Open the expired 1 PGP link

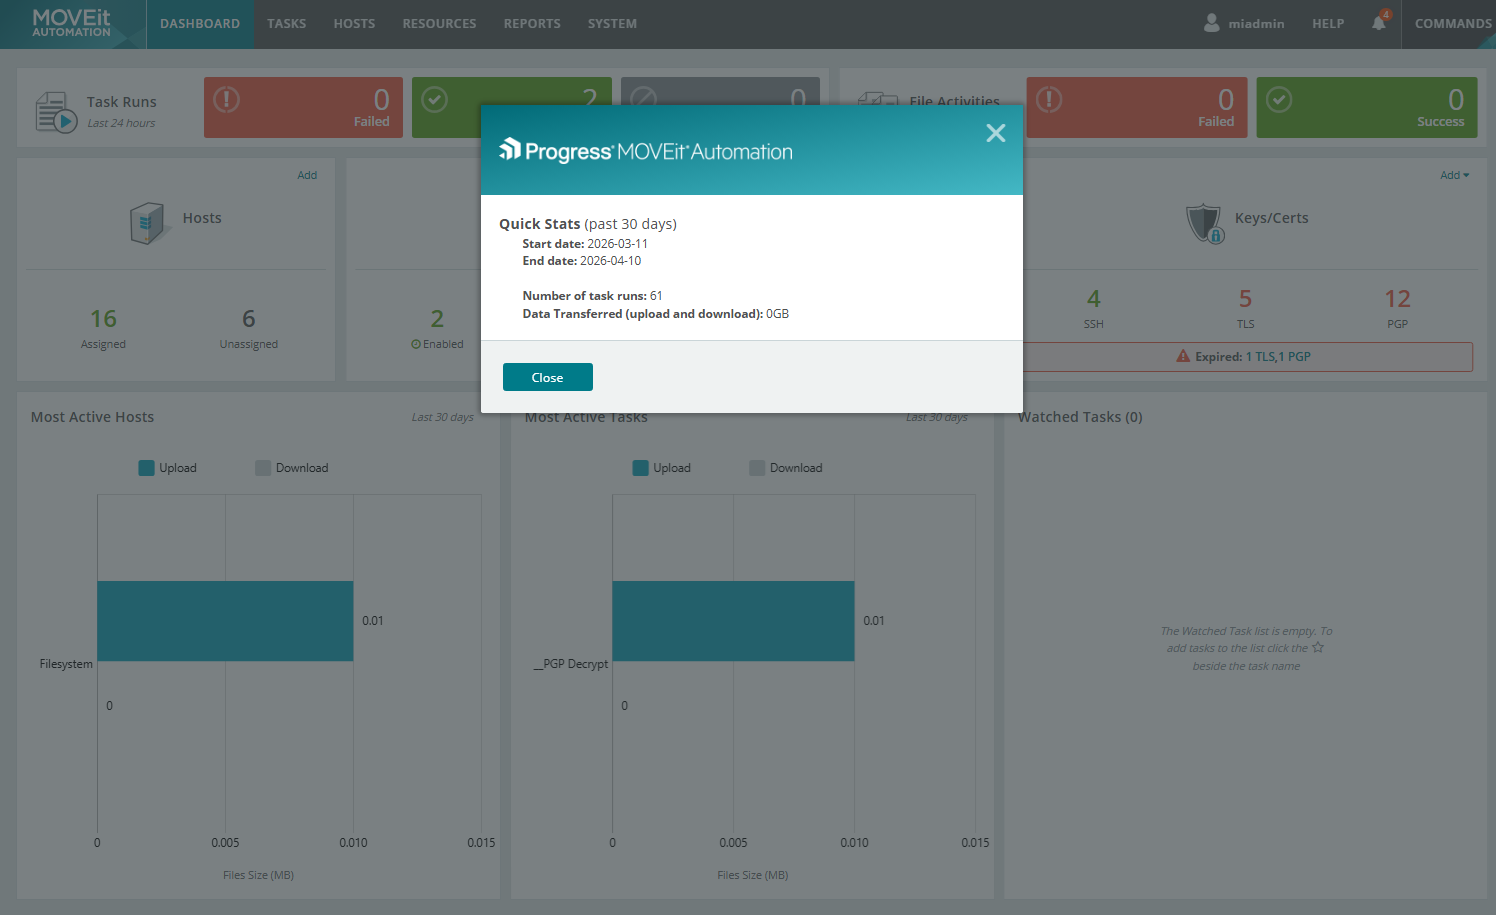[x=1295, y=356]
